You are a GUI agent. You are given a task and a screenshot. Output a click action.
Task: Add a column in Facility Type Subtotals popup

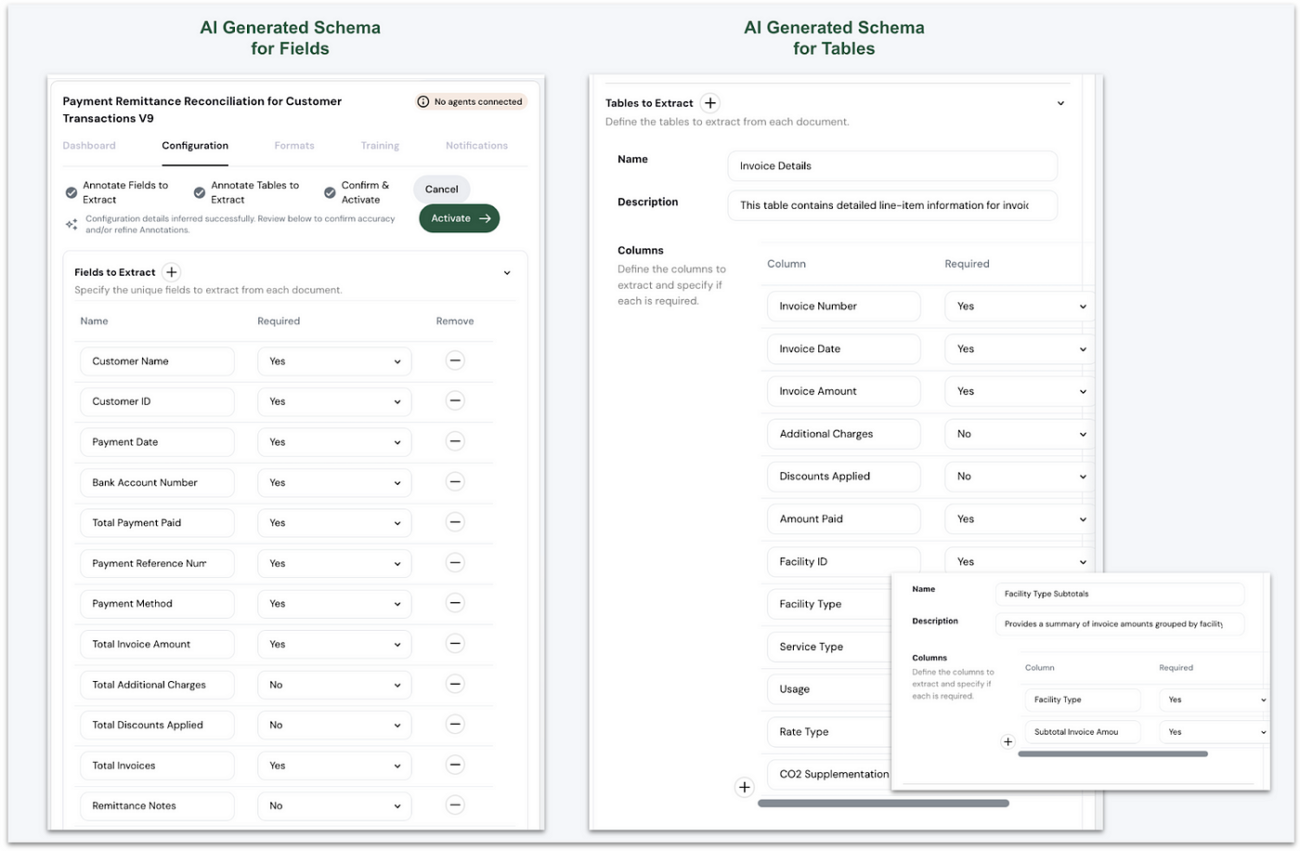[x=1007, y=741]
